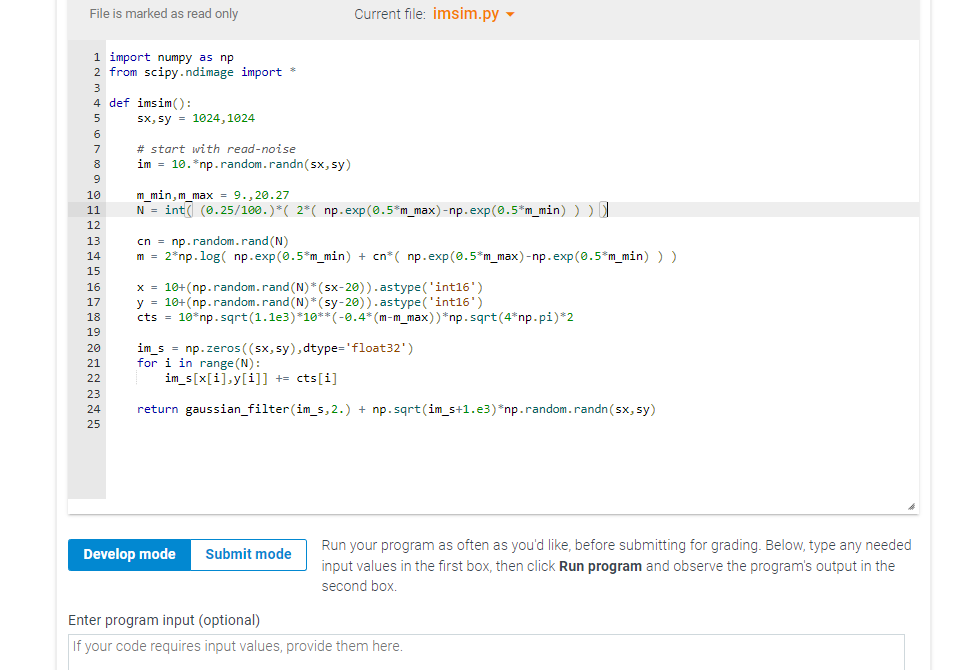Viewport: 974px width, 670px height.
Task: Click line number 1 in the gutter
Action: click(x=96, y=56)
